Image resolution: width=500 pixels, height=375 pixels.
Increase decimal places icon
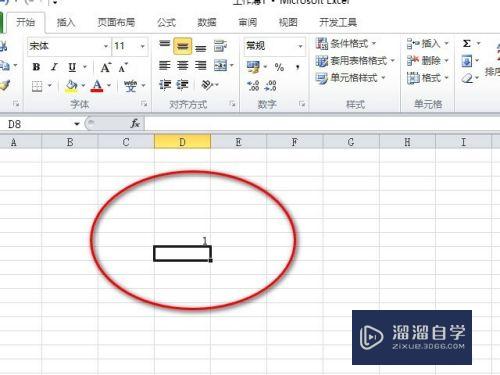point(253,86)
